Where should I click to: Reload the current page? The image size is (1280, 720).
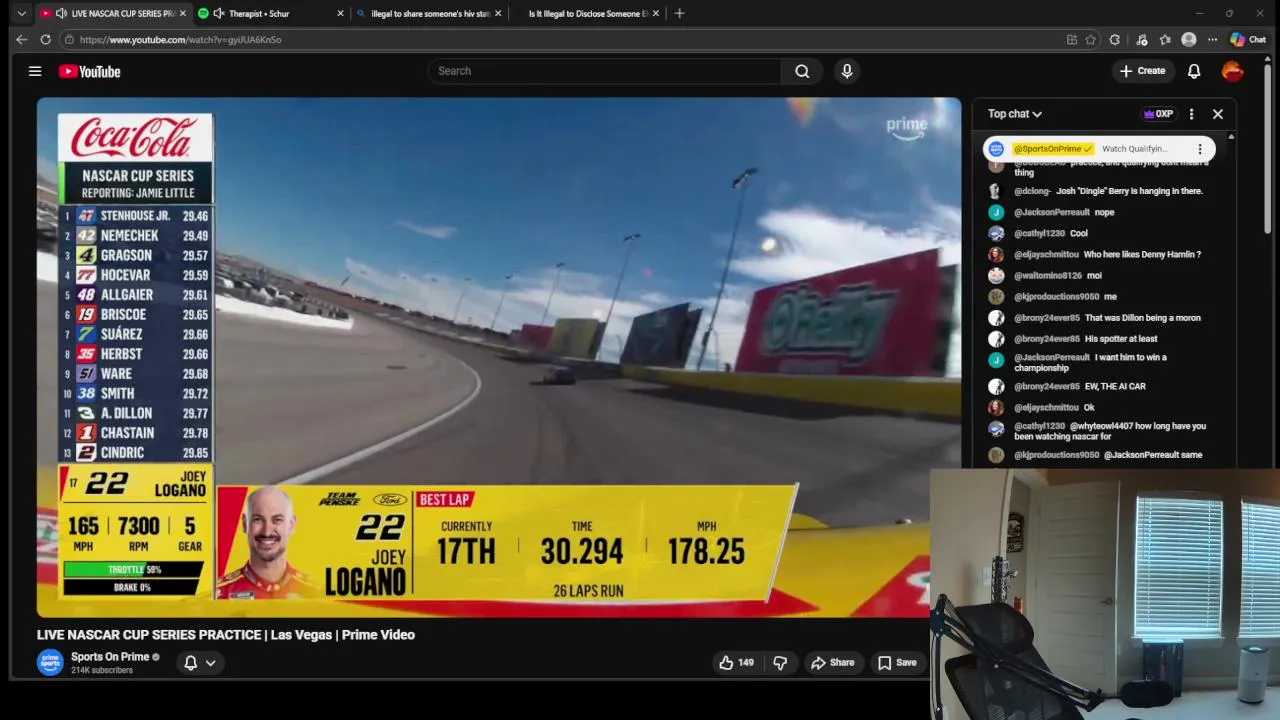45,39
